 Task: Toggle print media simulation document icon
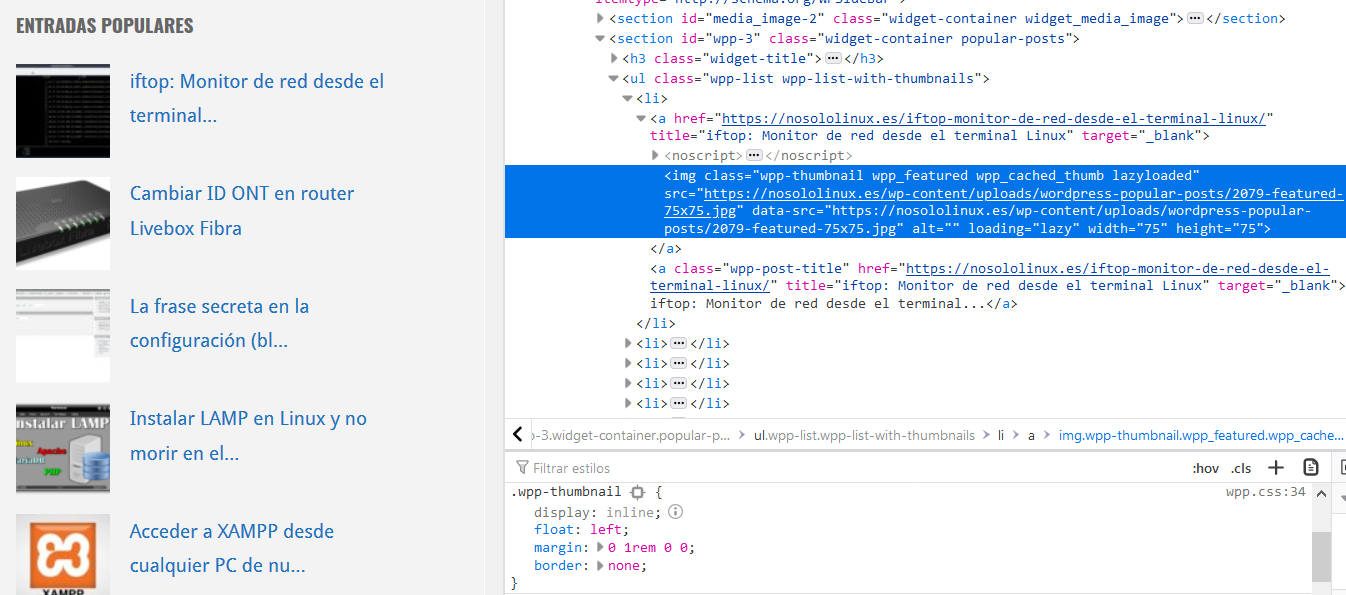pyautogui.click(x=1311, y=468)
